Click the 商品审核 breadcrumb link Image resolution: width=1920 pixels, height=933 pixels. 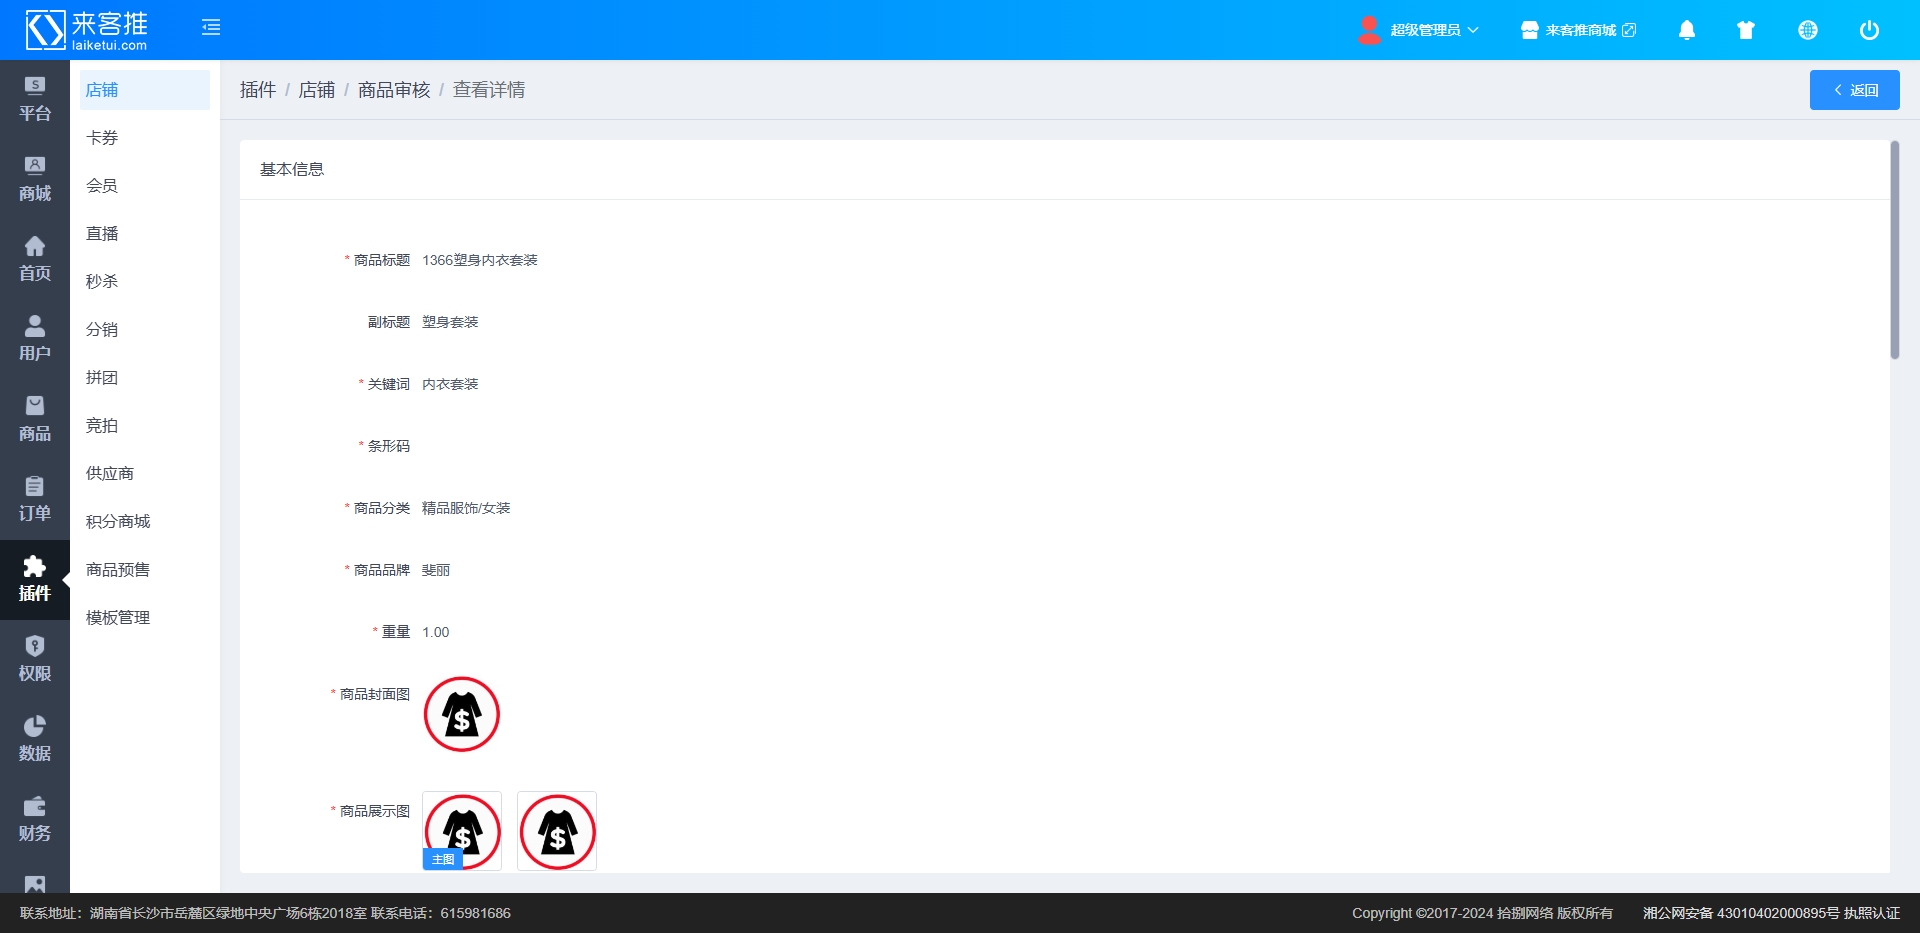[394, 90]
